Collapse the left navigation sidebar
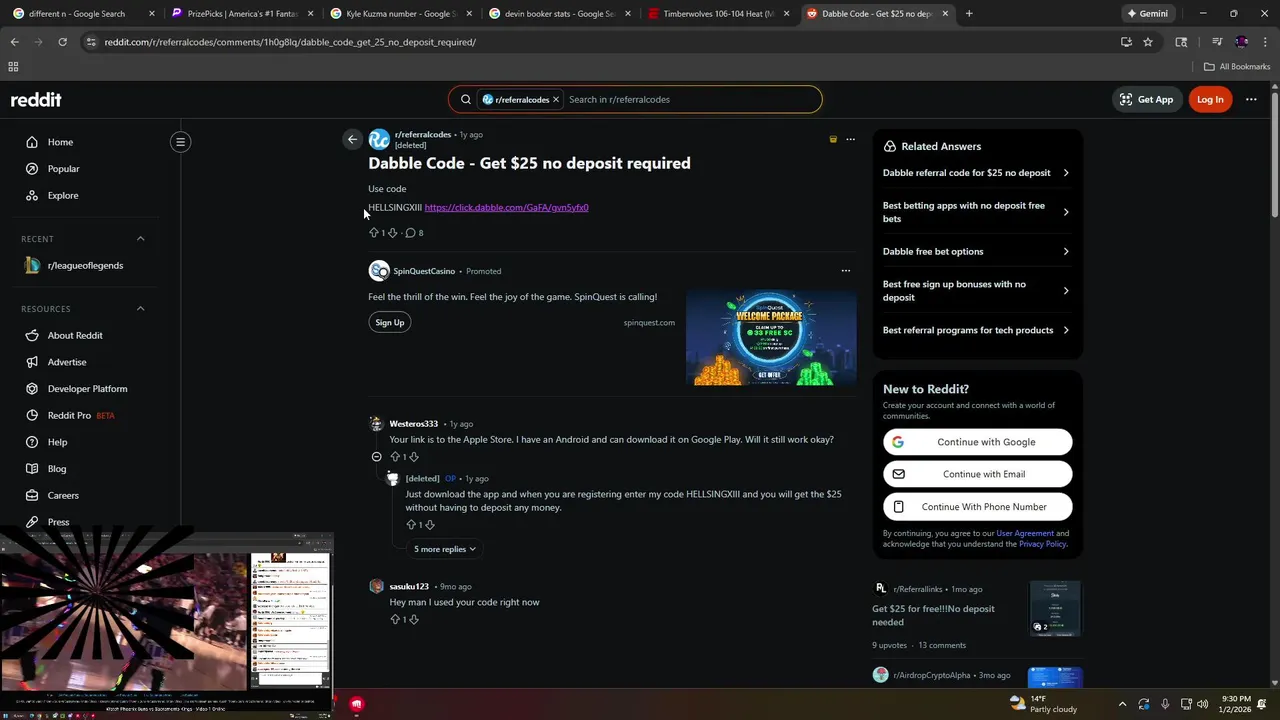The width and height of the screenshot is (1280, 720). tap(181, 142)
